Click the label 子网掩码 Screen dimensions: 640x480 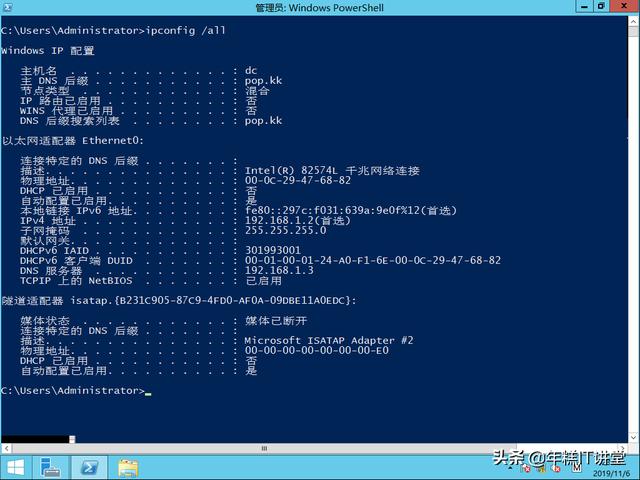point(45,231)
